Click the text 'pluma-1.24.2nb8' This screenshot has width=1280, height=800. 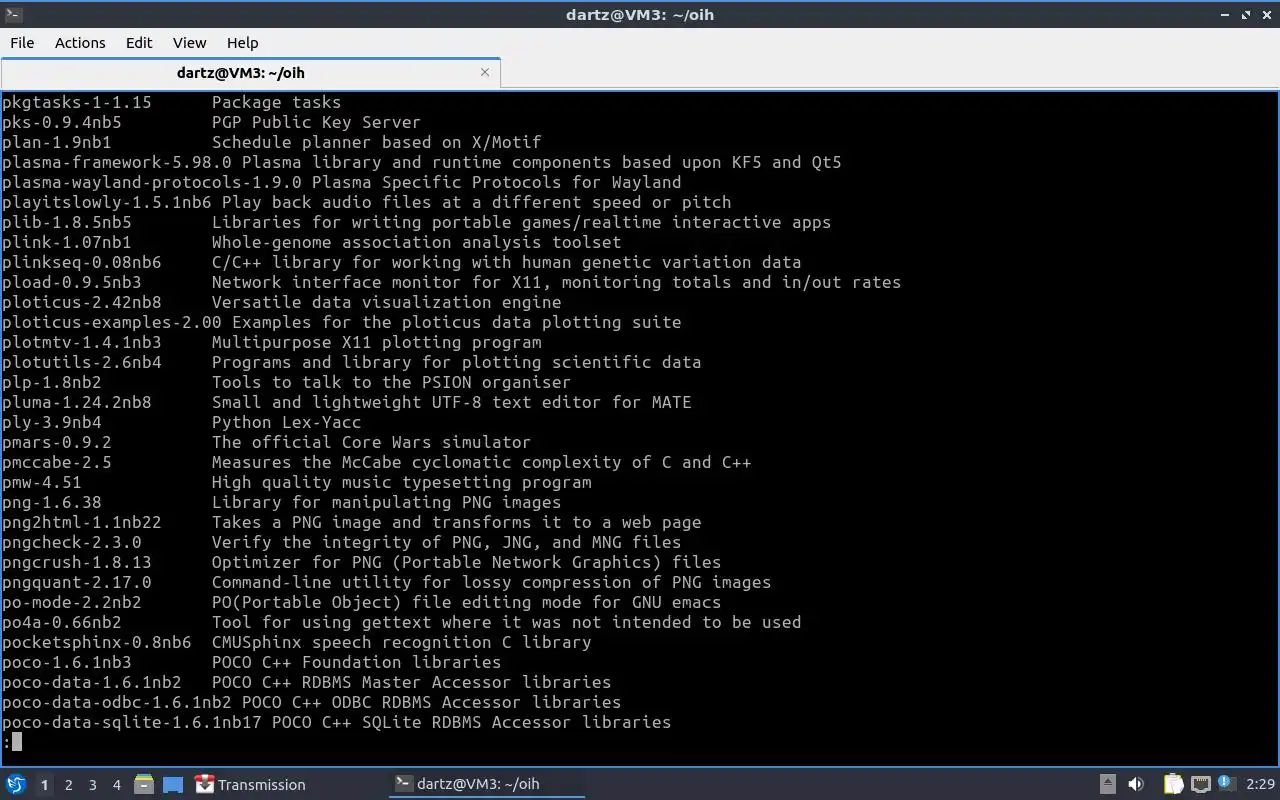[x=77, y=402]
